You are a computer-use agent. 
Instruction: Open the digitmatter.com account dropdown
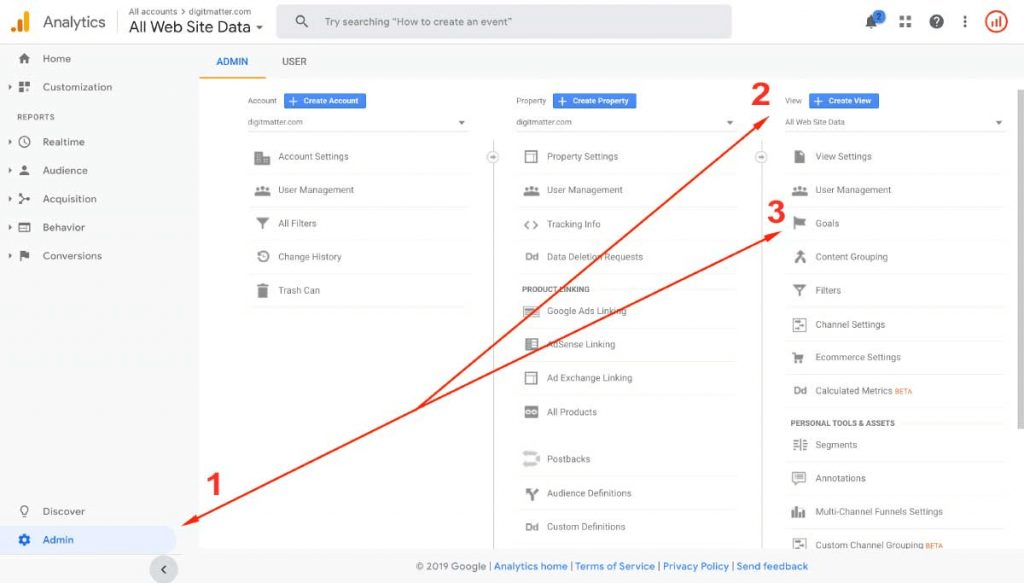click(357, 123)
